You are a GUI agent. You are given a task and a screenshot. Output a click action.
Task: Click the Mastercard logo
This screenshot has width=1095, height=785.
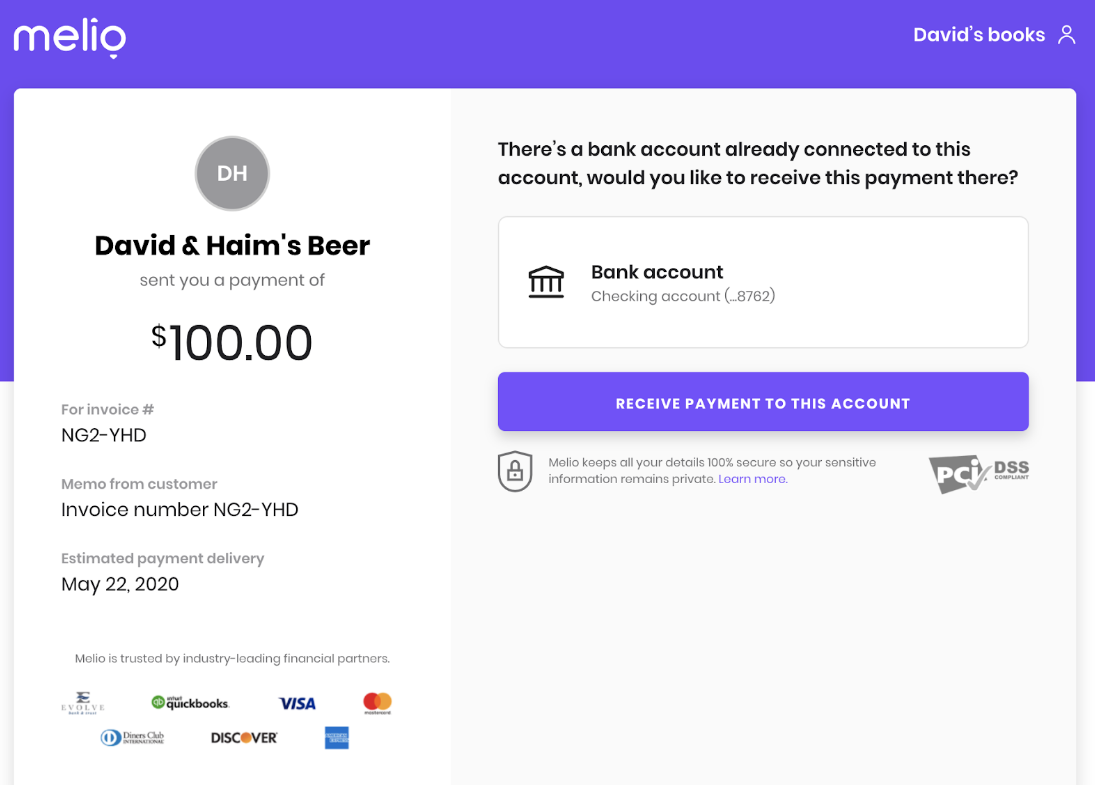(378, 703)
